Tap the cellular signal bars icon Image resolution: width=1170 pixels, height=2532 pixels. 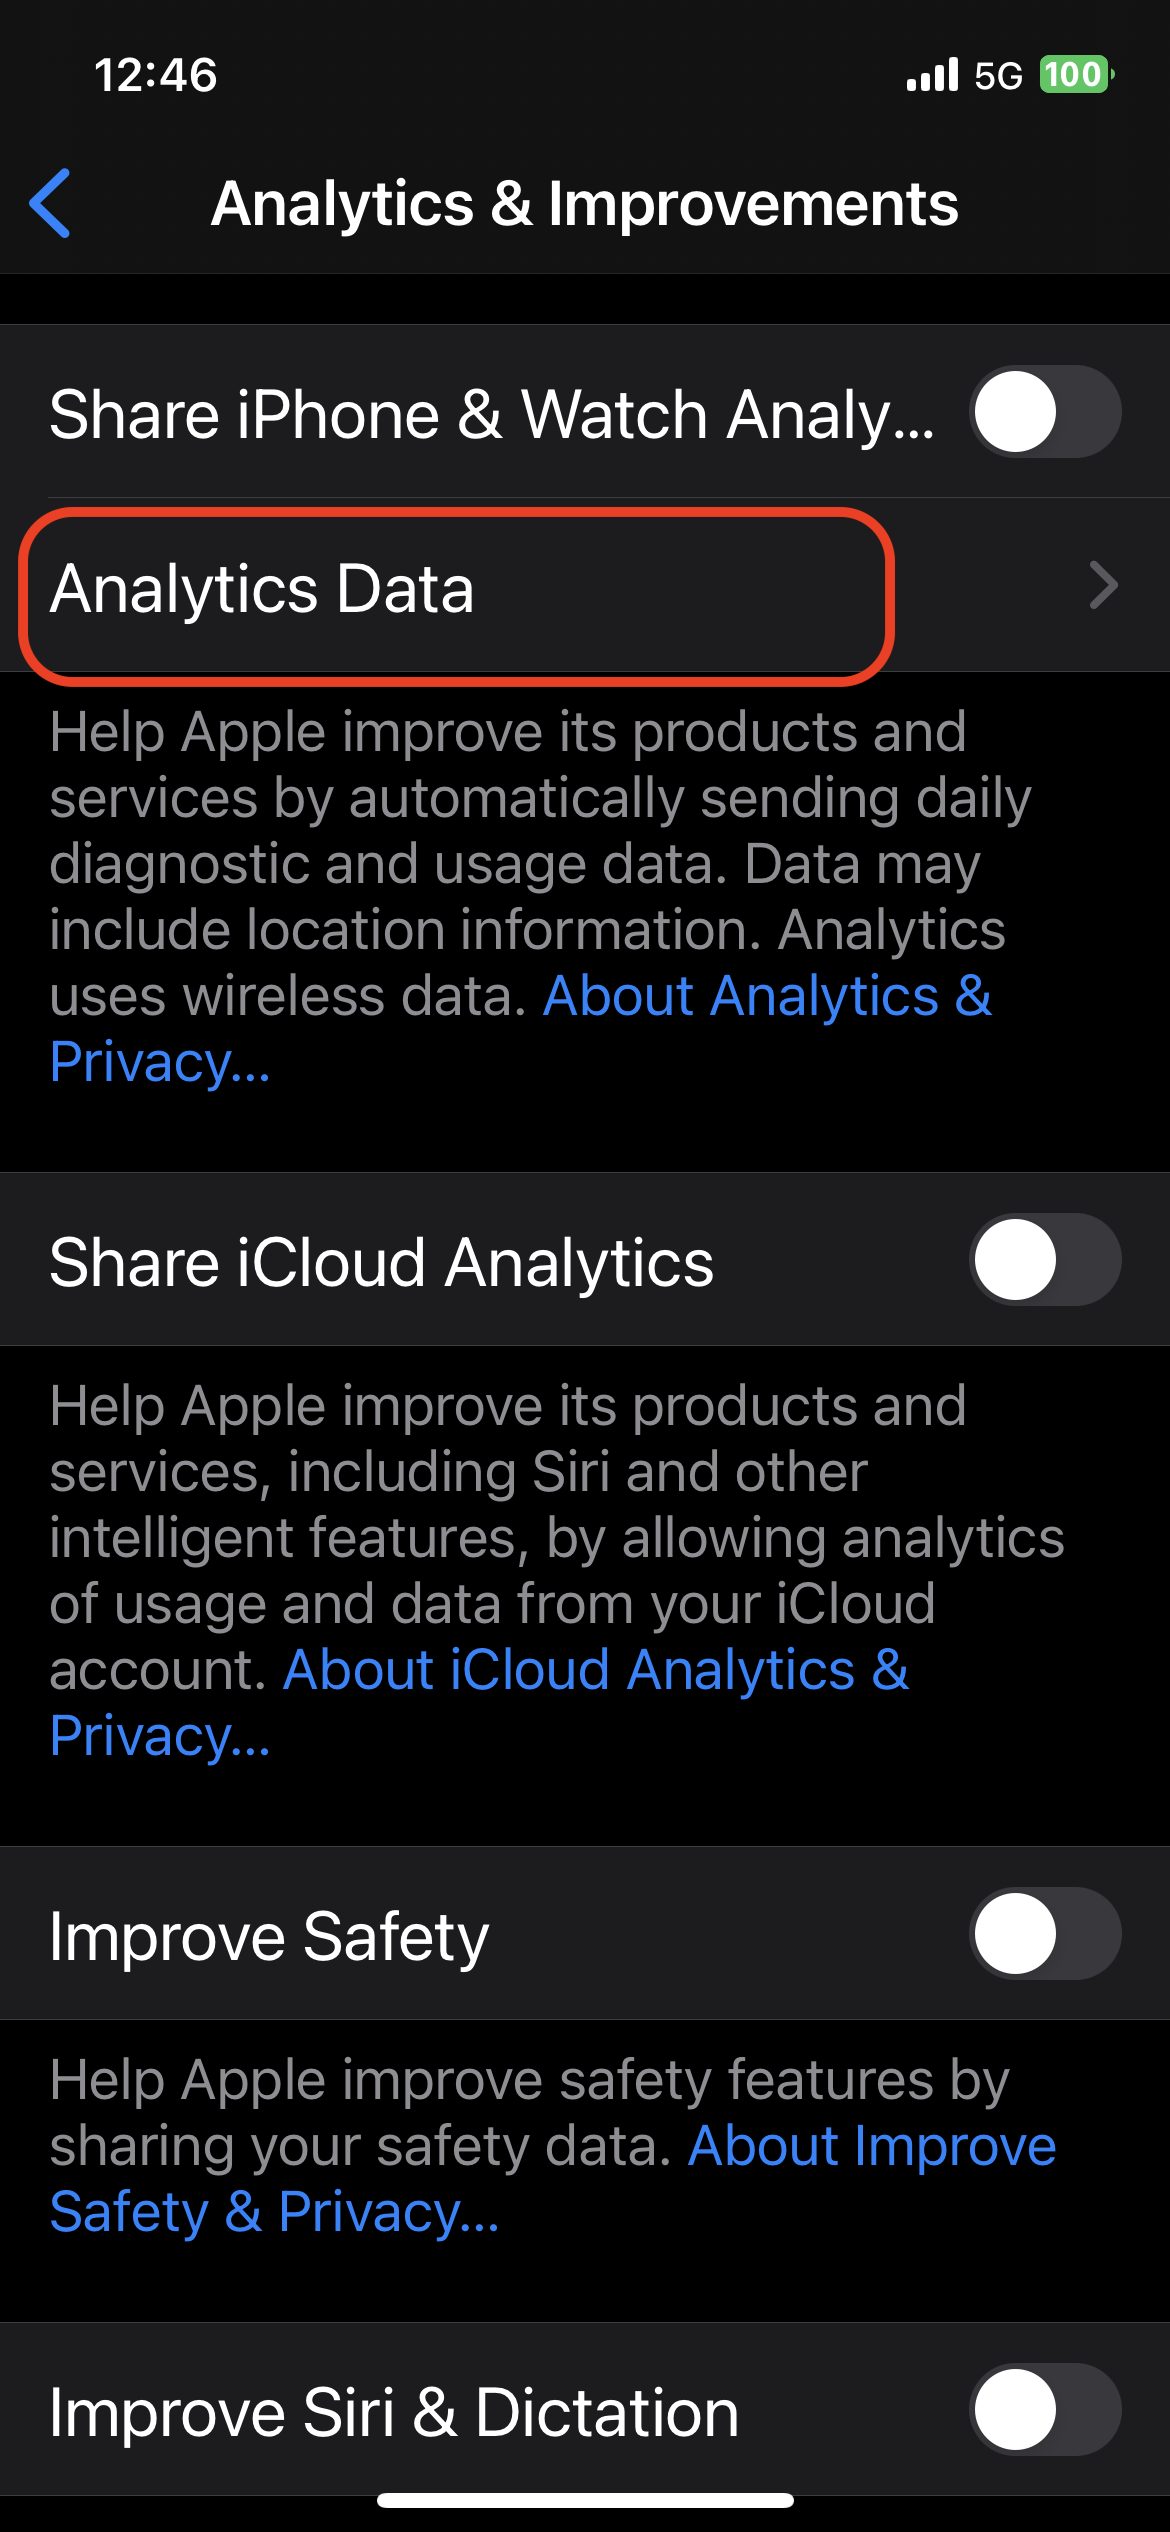tap(932, 75)
